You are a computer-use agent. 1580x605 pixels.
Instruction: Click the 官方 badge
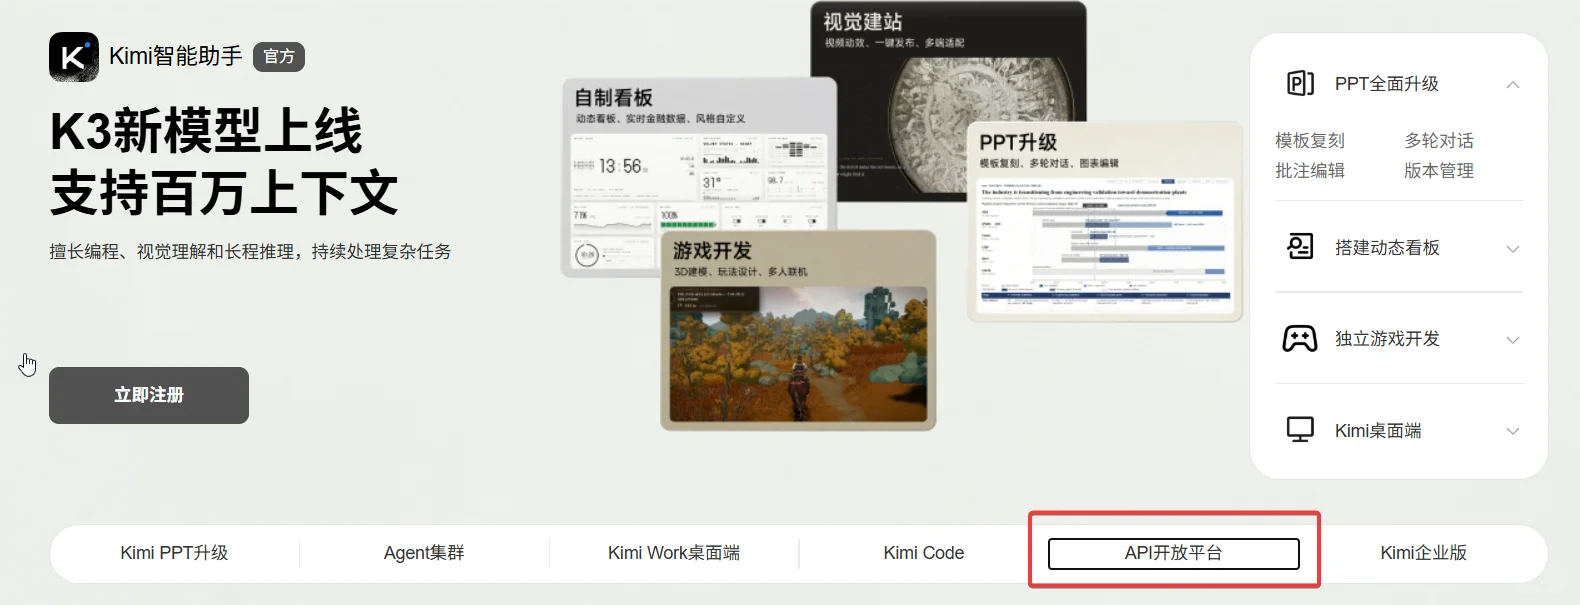click(x=279, y=57)
